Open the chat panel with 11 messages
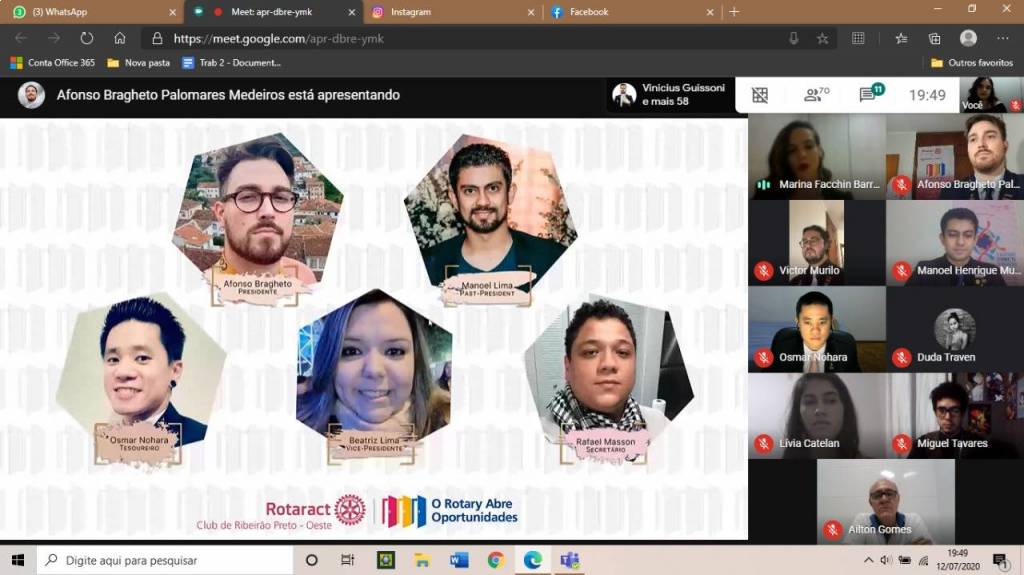This screenshot has width=1024, height=575. [x=868, y=95]
